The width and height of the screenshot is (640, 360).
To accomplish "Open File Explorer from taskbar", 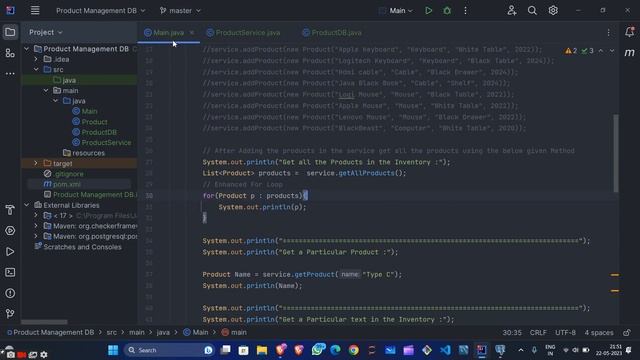I will point(262,350).
